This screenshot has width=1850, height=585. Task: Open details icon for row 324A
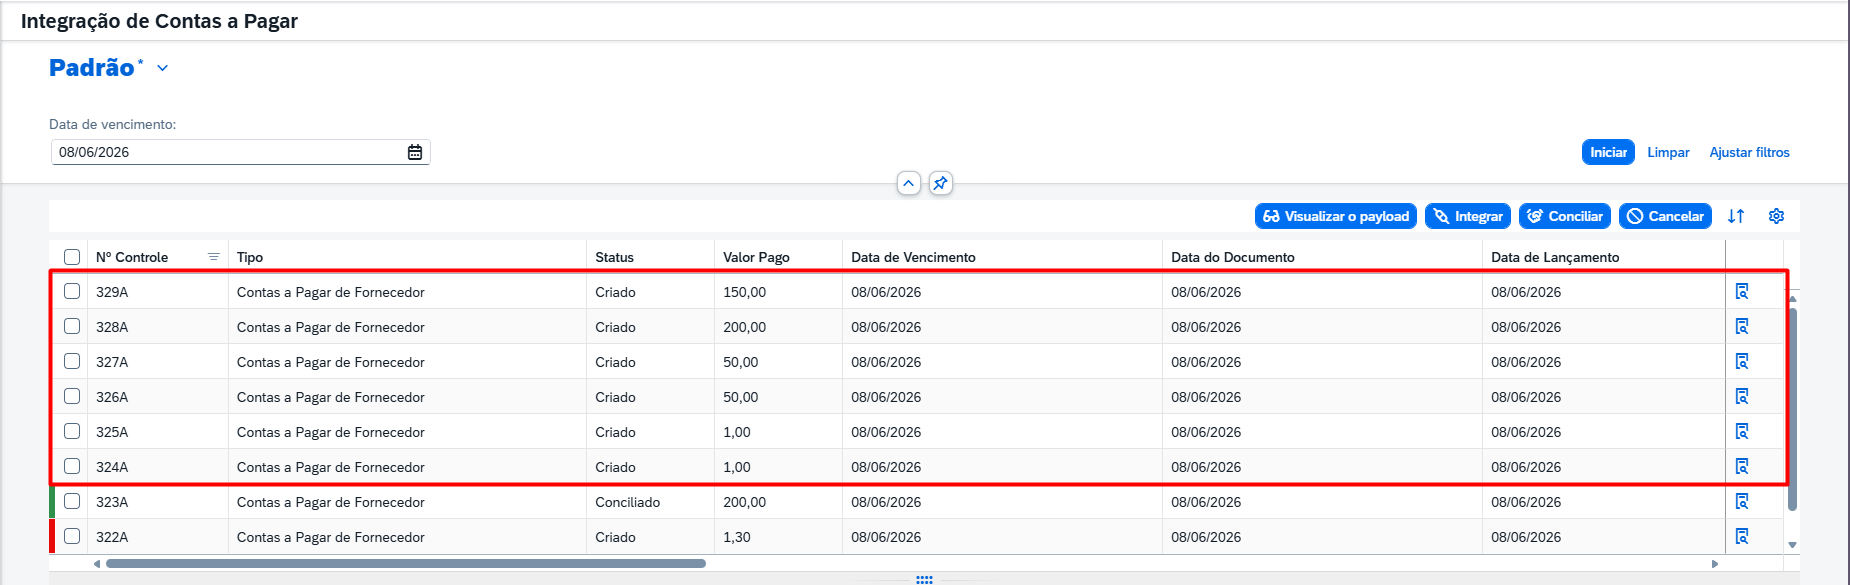point(1742,466)
